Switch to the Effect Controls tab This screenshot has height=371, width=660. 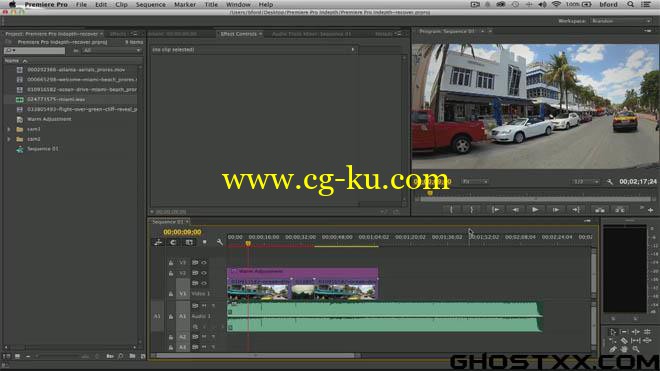pos(239,34)
